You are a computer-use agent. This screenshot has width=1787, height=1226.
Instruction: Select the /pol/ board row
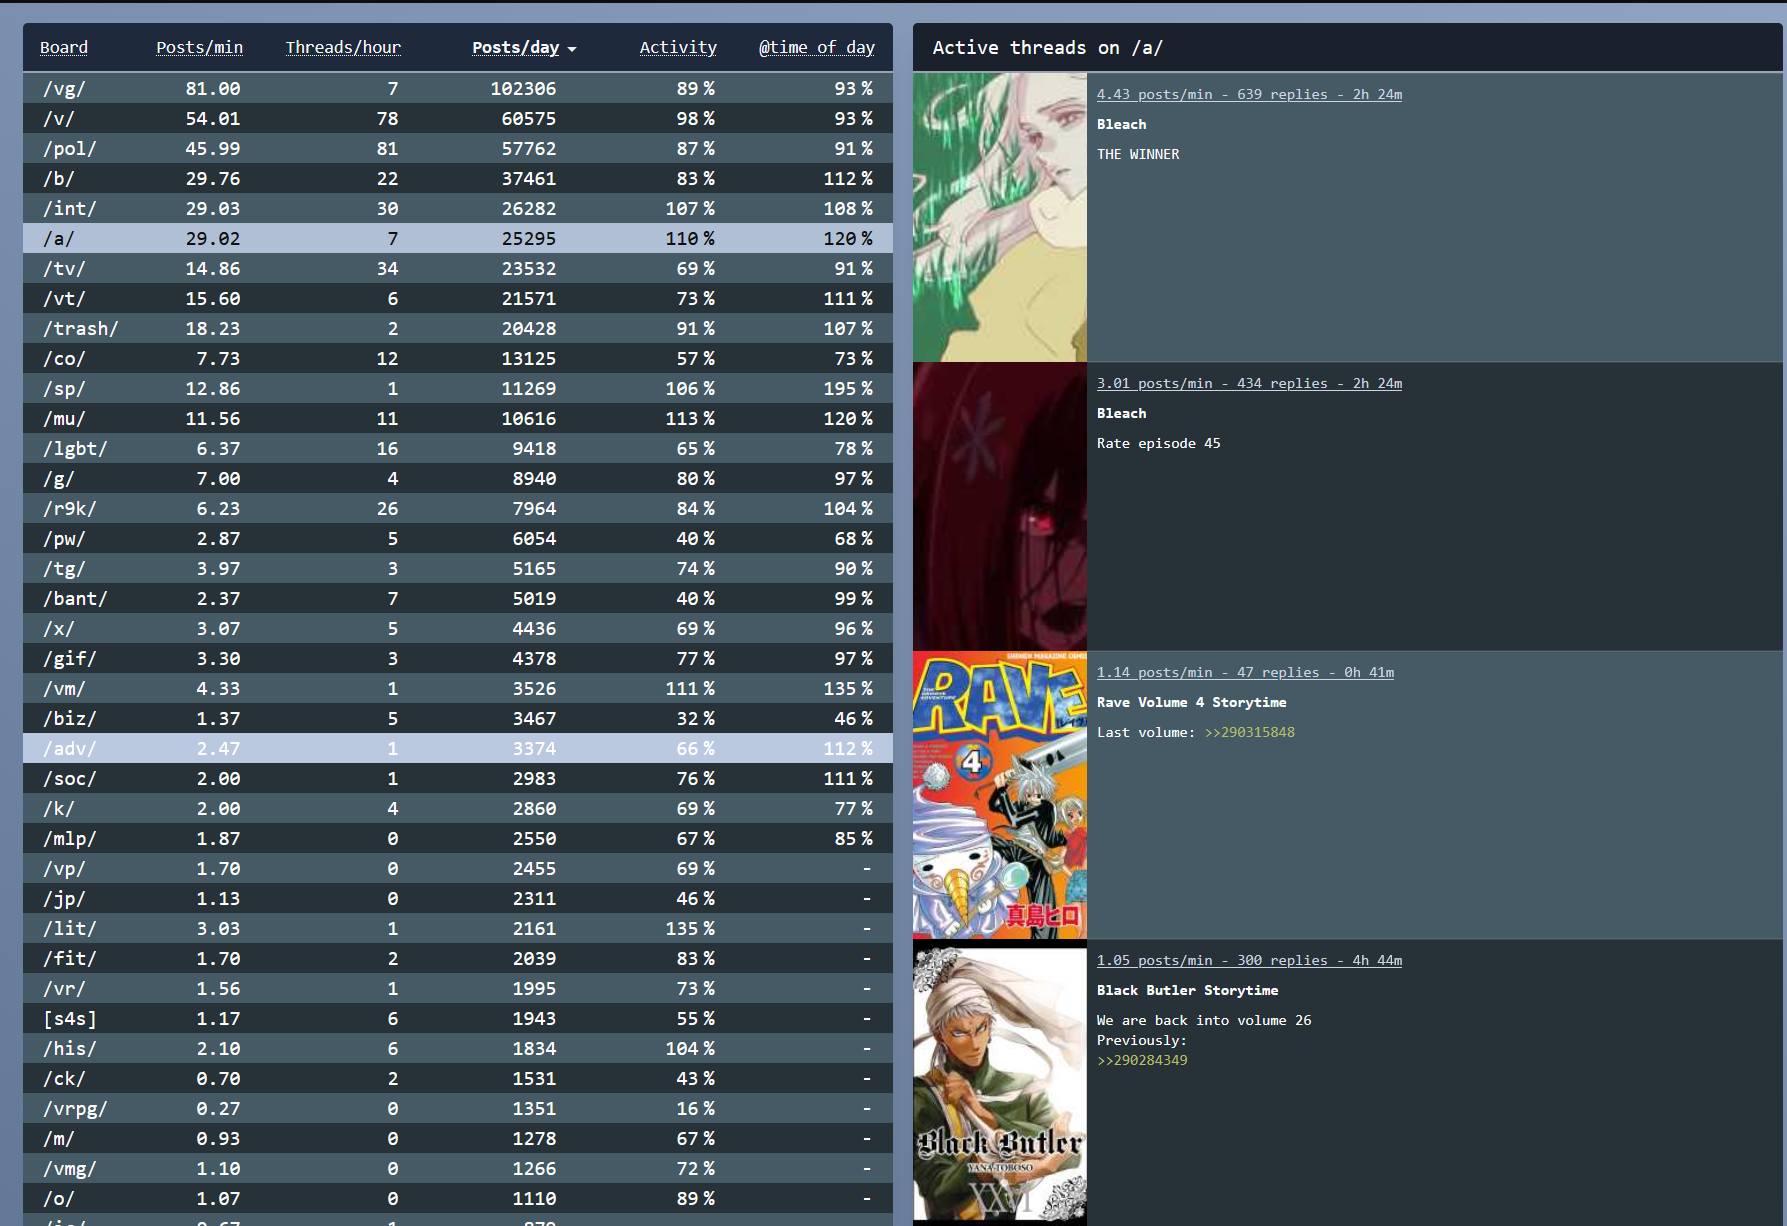tap(458, 148)
